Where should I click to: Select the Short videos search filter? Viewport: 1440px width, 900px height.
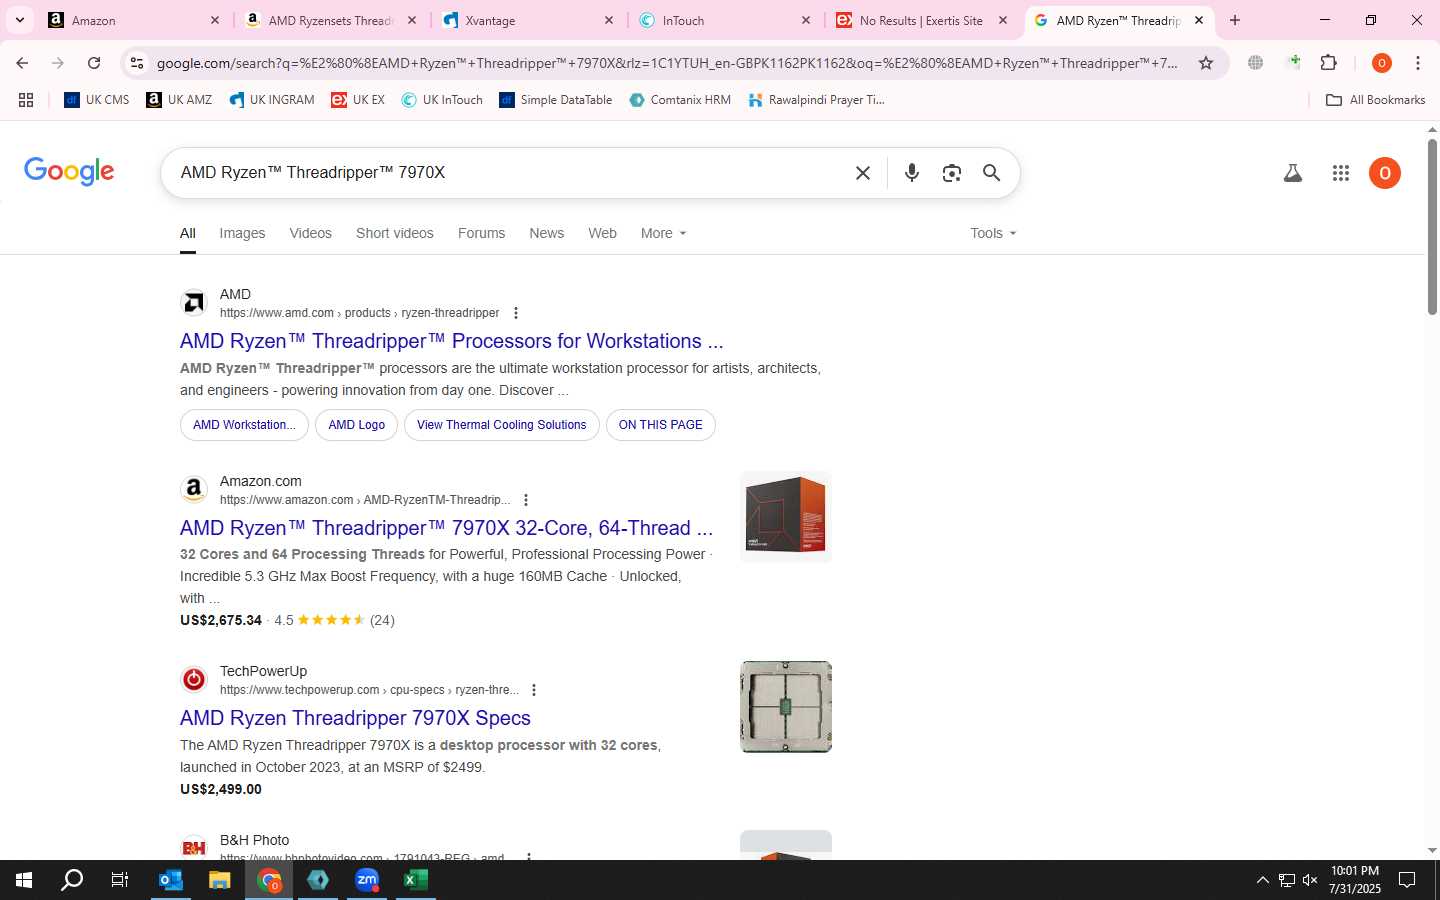(395, 233)
